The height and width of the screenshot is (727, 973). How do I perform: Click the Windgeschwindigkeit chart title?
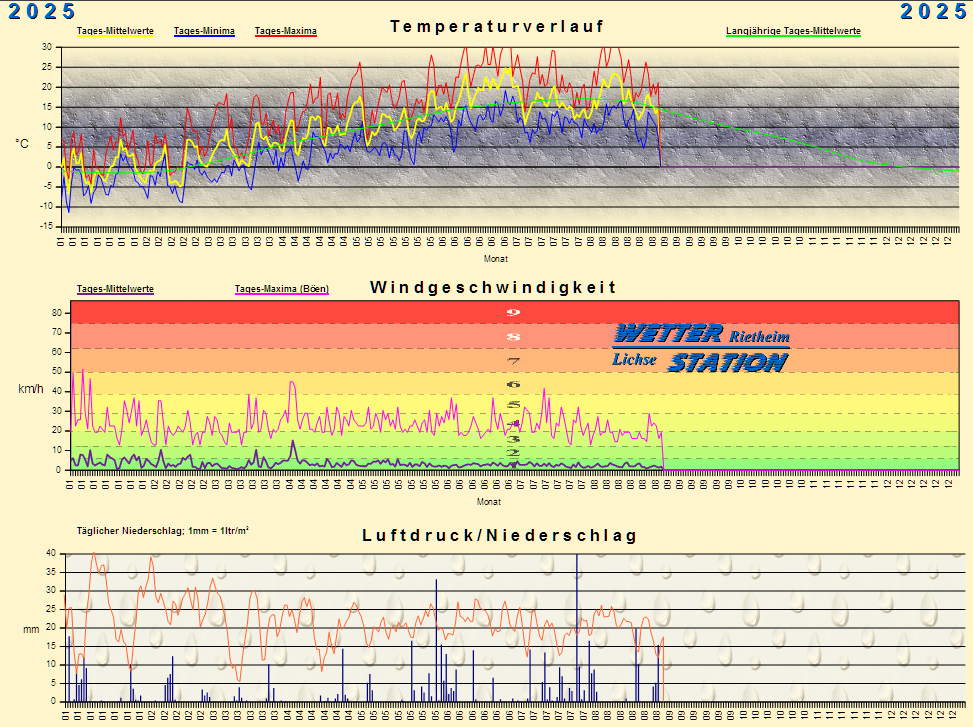coord(493,287)
